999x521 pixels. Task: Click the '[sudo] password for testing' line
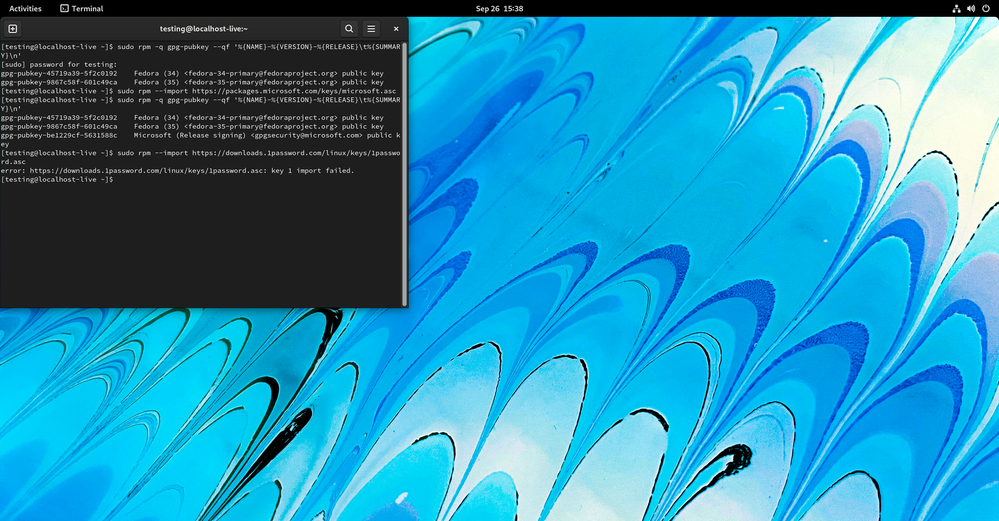coord(59,65)
